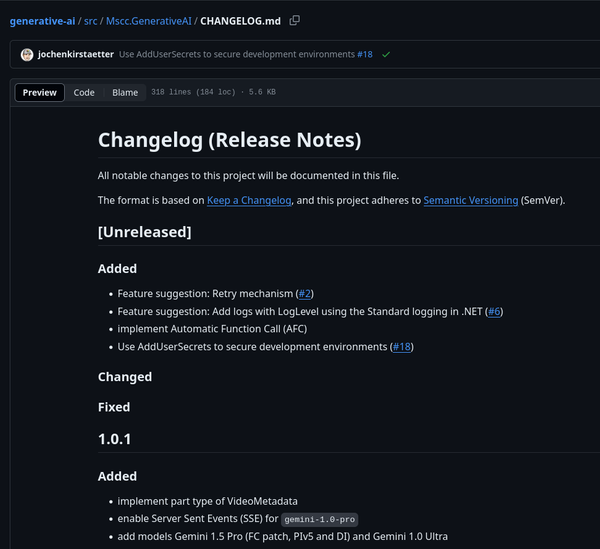600x549 pixels.
Task: Switch to the Preview tab
Action: click(x=39, y=93)
